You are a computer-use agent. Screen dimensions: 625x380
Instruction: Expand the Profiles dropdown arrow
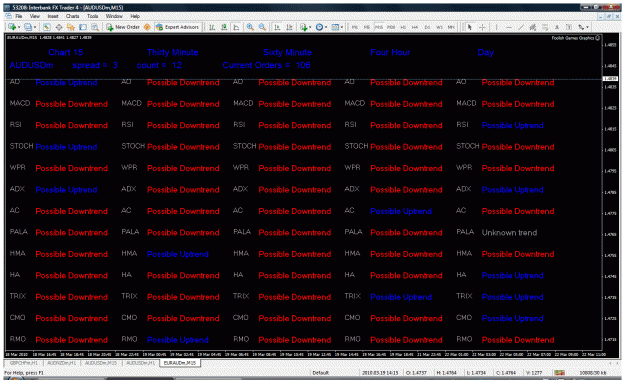[35, 27]
